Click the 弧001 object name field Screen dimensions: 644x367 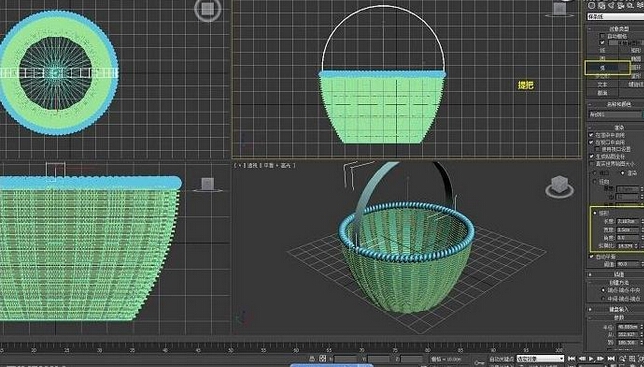click(x=614, y=115)
